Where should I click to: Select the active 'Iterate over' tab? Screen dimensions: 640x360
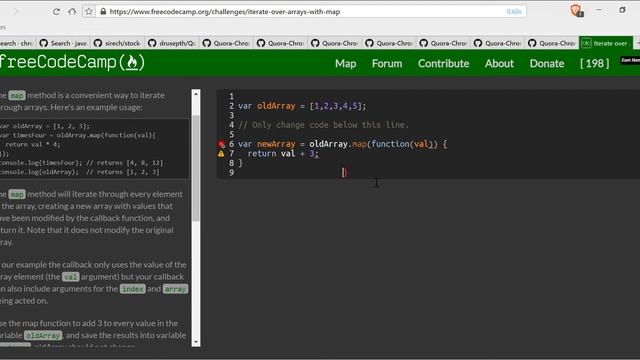[606, 43]
